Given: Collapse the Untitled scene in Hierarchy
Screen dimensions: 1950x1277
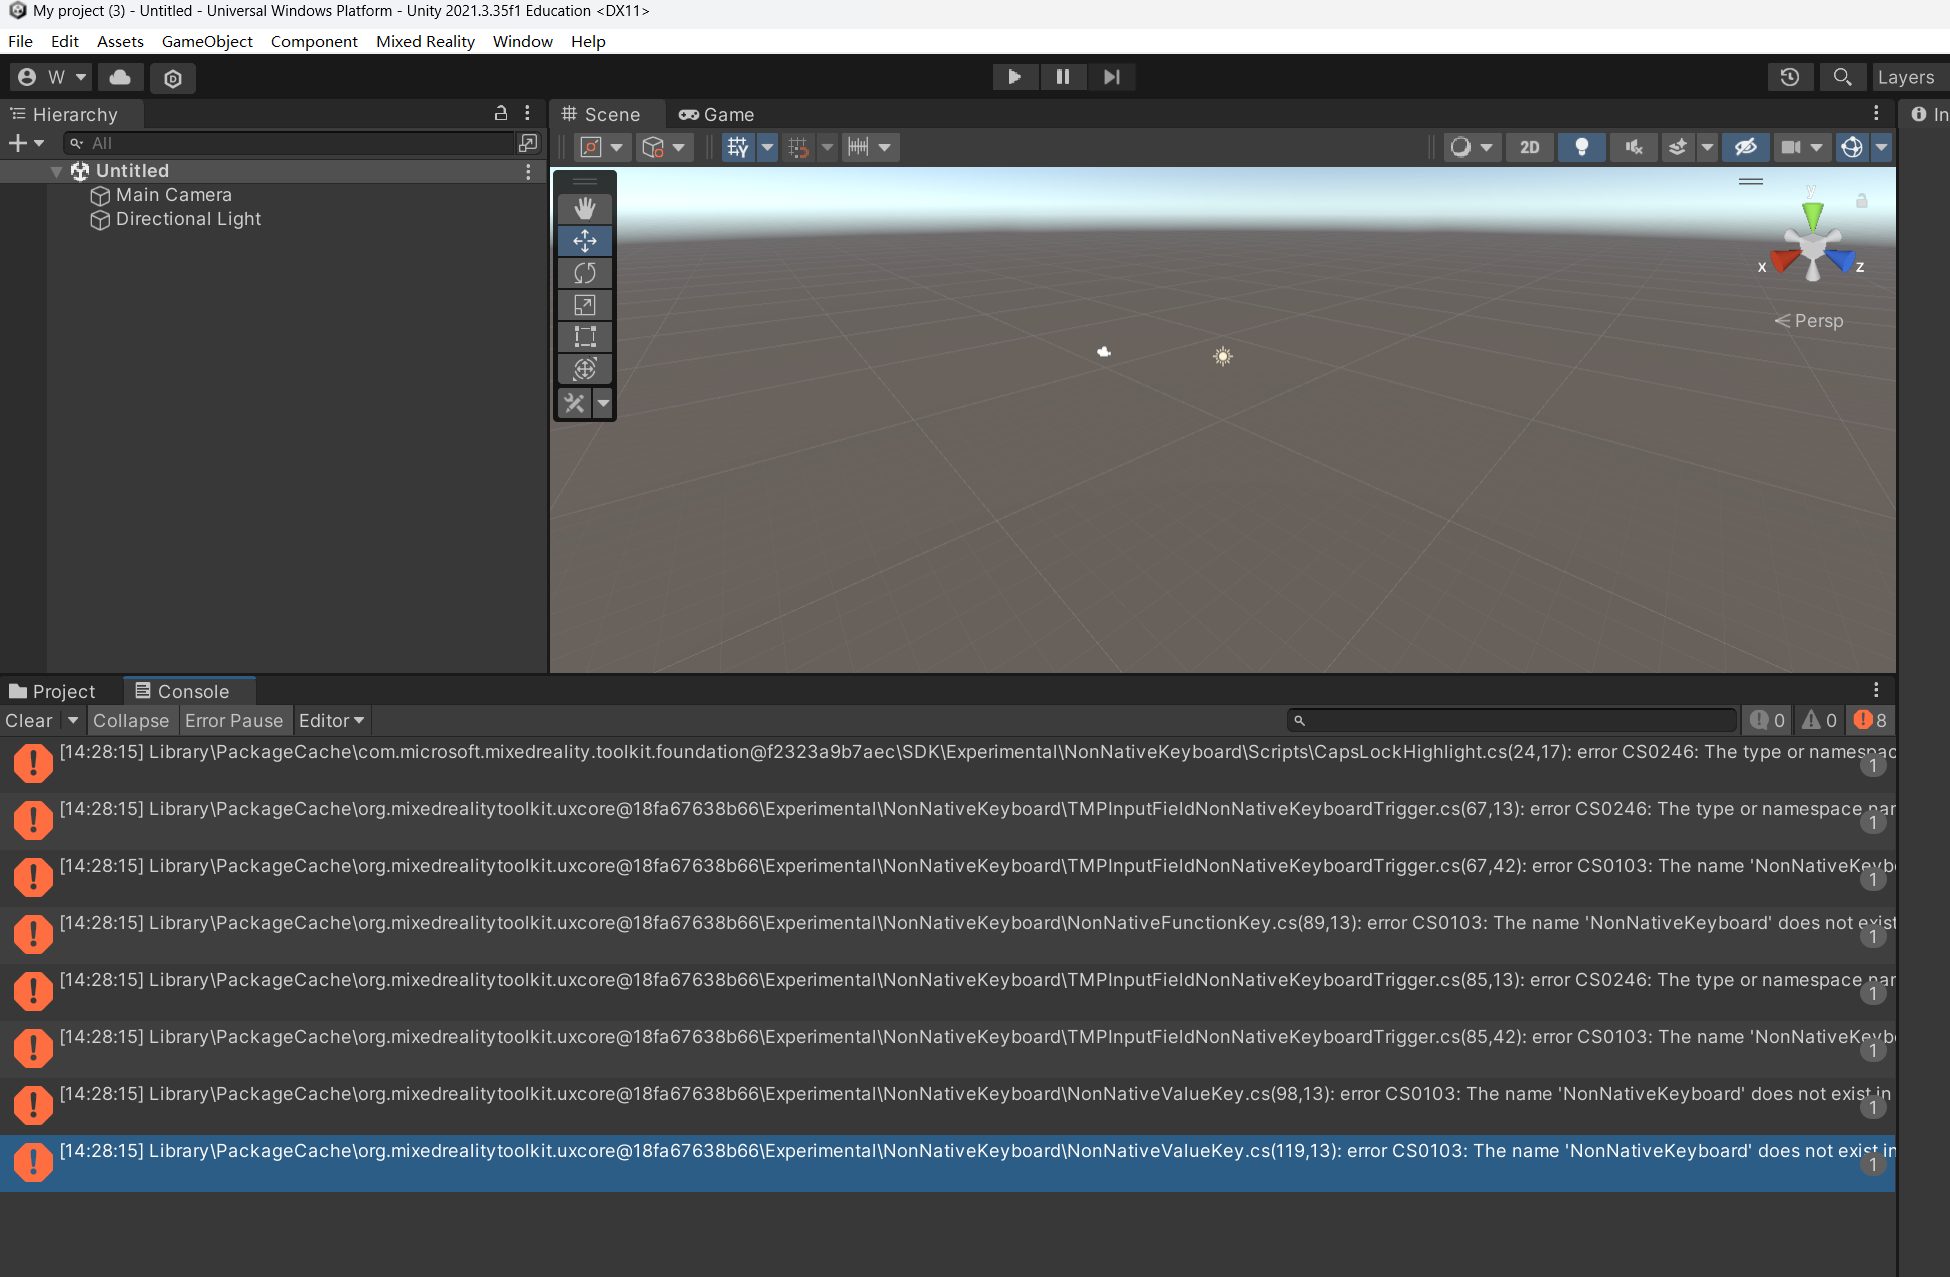Looking at the screenshot, I should tap(57, 171).
